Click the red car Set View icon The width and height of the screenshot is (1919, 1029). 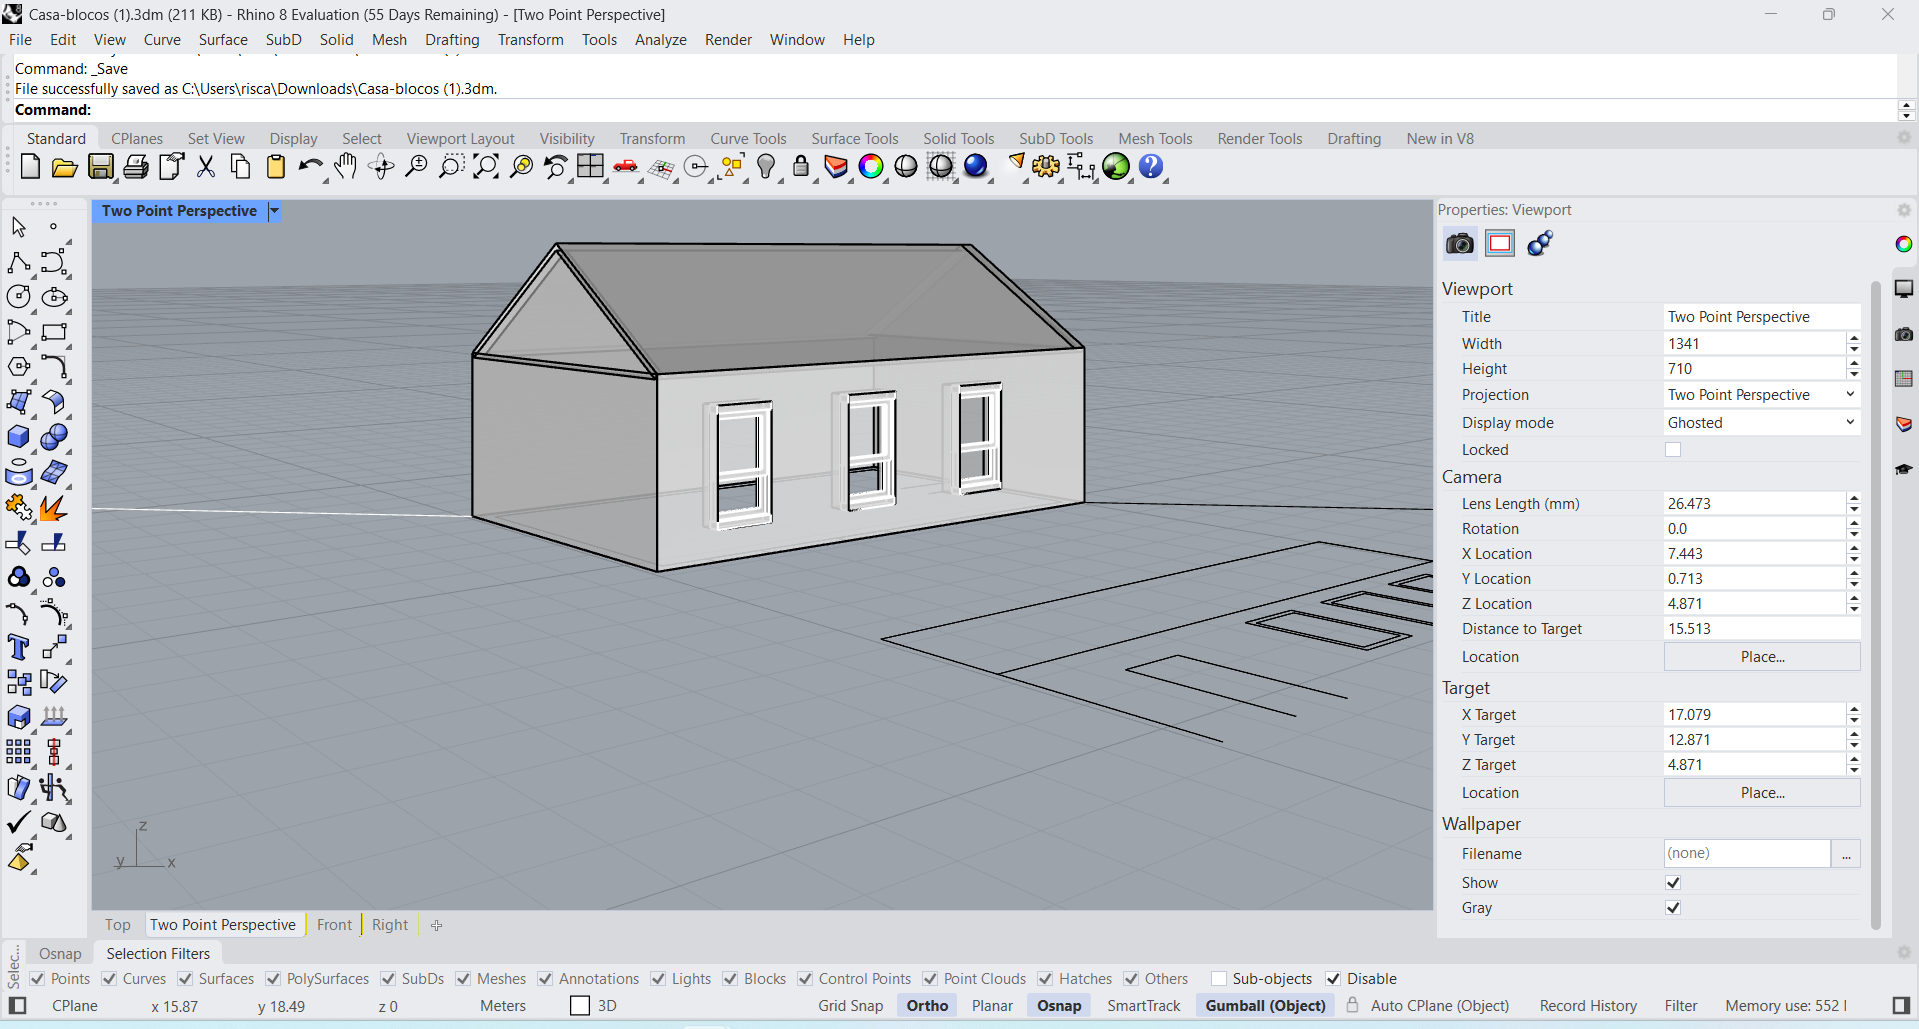(x=626, y=167)
